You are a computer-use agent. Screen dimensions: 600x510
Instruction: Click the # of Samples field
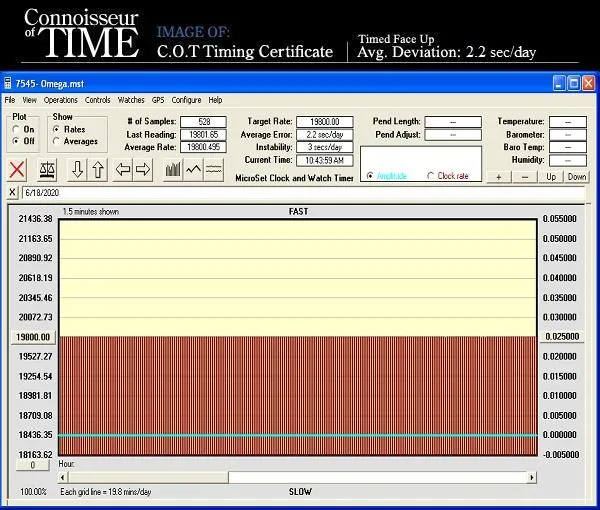pos(203,122)
